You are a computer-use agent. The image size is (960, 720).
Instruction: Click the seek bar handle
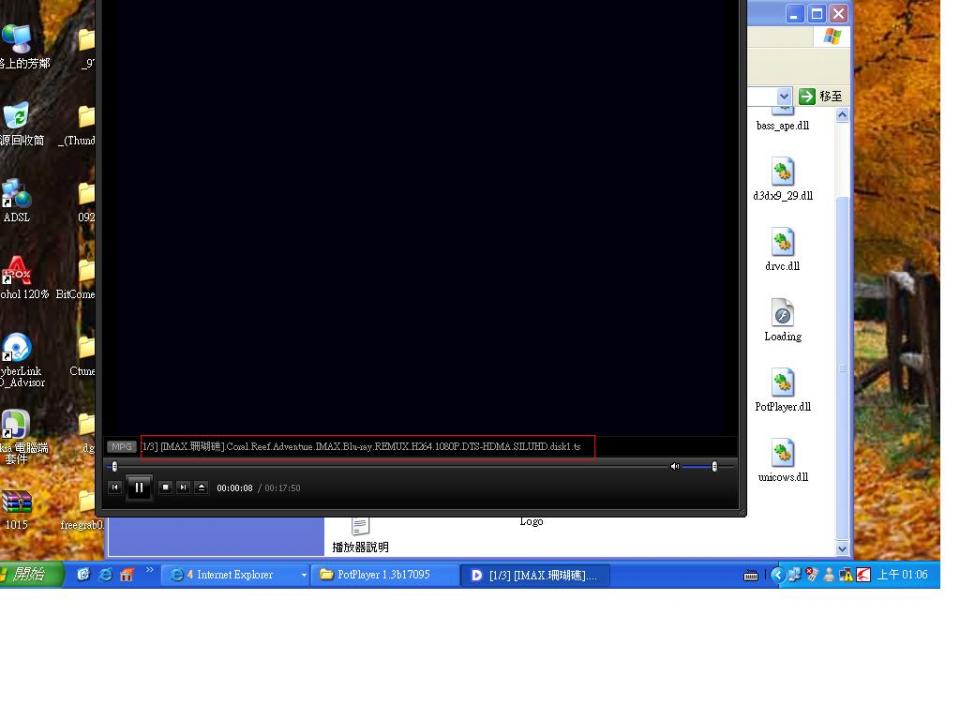pyautogui.click(x=114, y=467)
